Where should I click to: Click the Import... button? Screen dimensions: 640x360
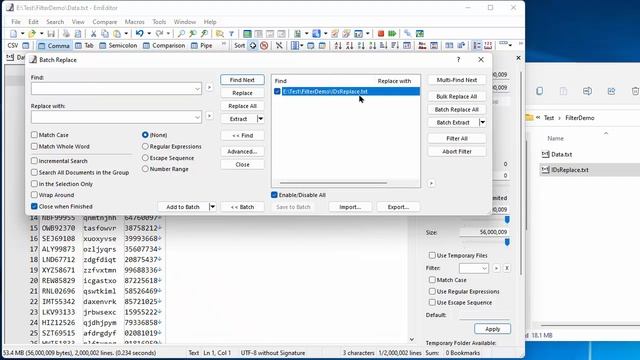point(350,207)
